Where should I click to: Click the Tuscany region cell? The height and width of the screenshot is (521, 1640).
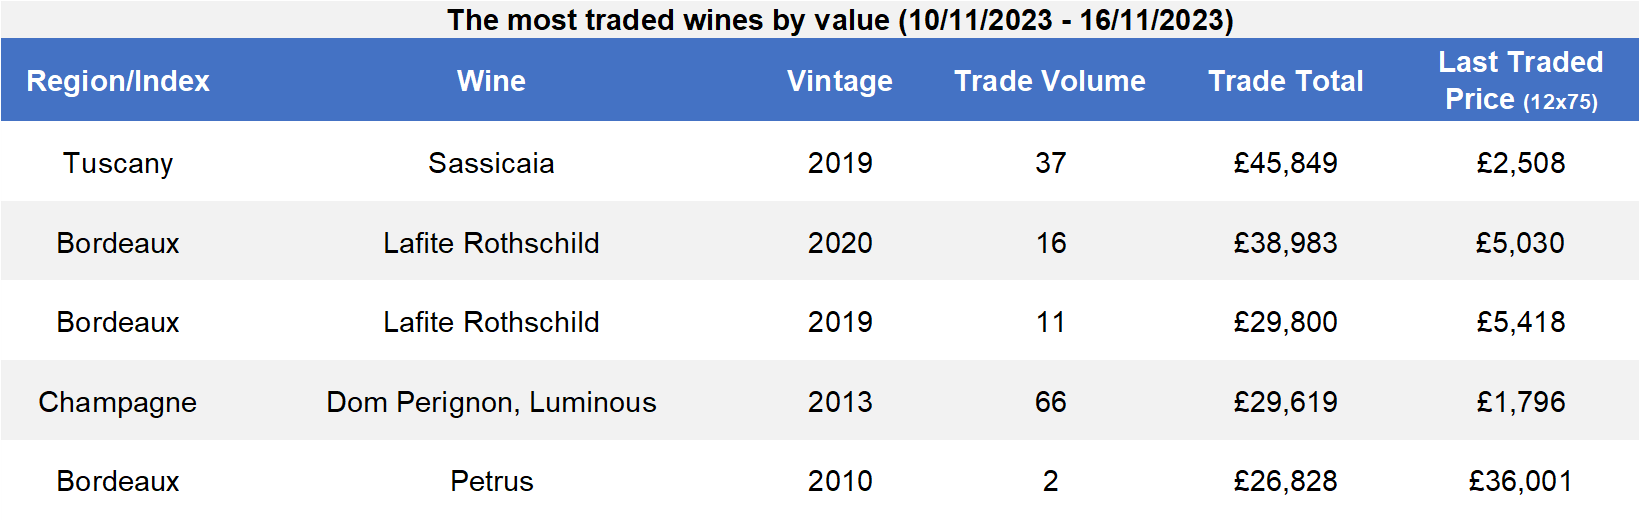point(118,163)
